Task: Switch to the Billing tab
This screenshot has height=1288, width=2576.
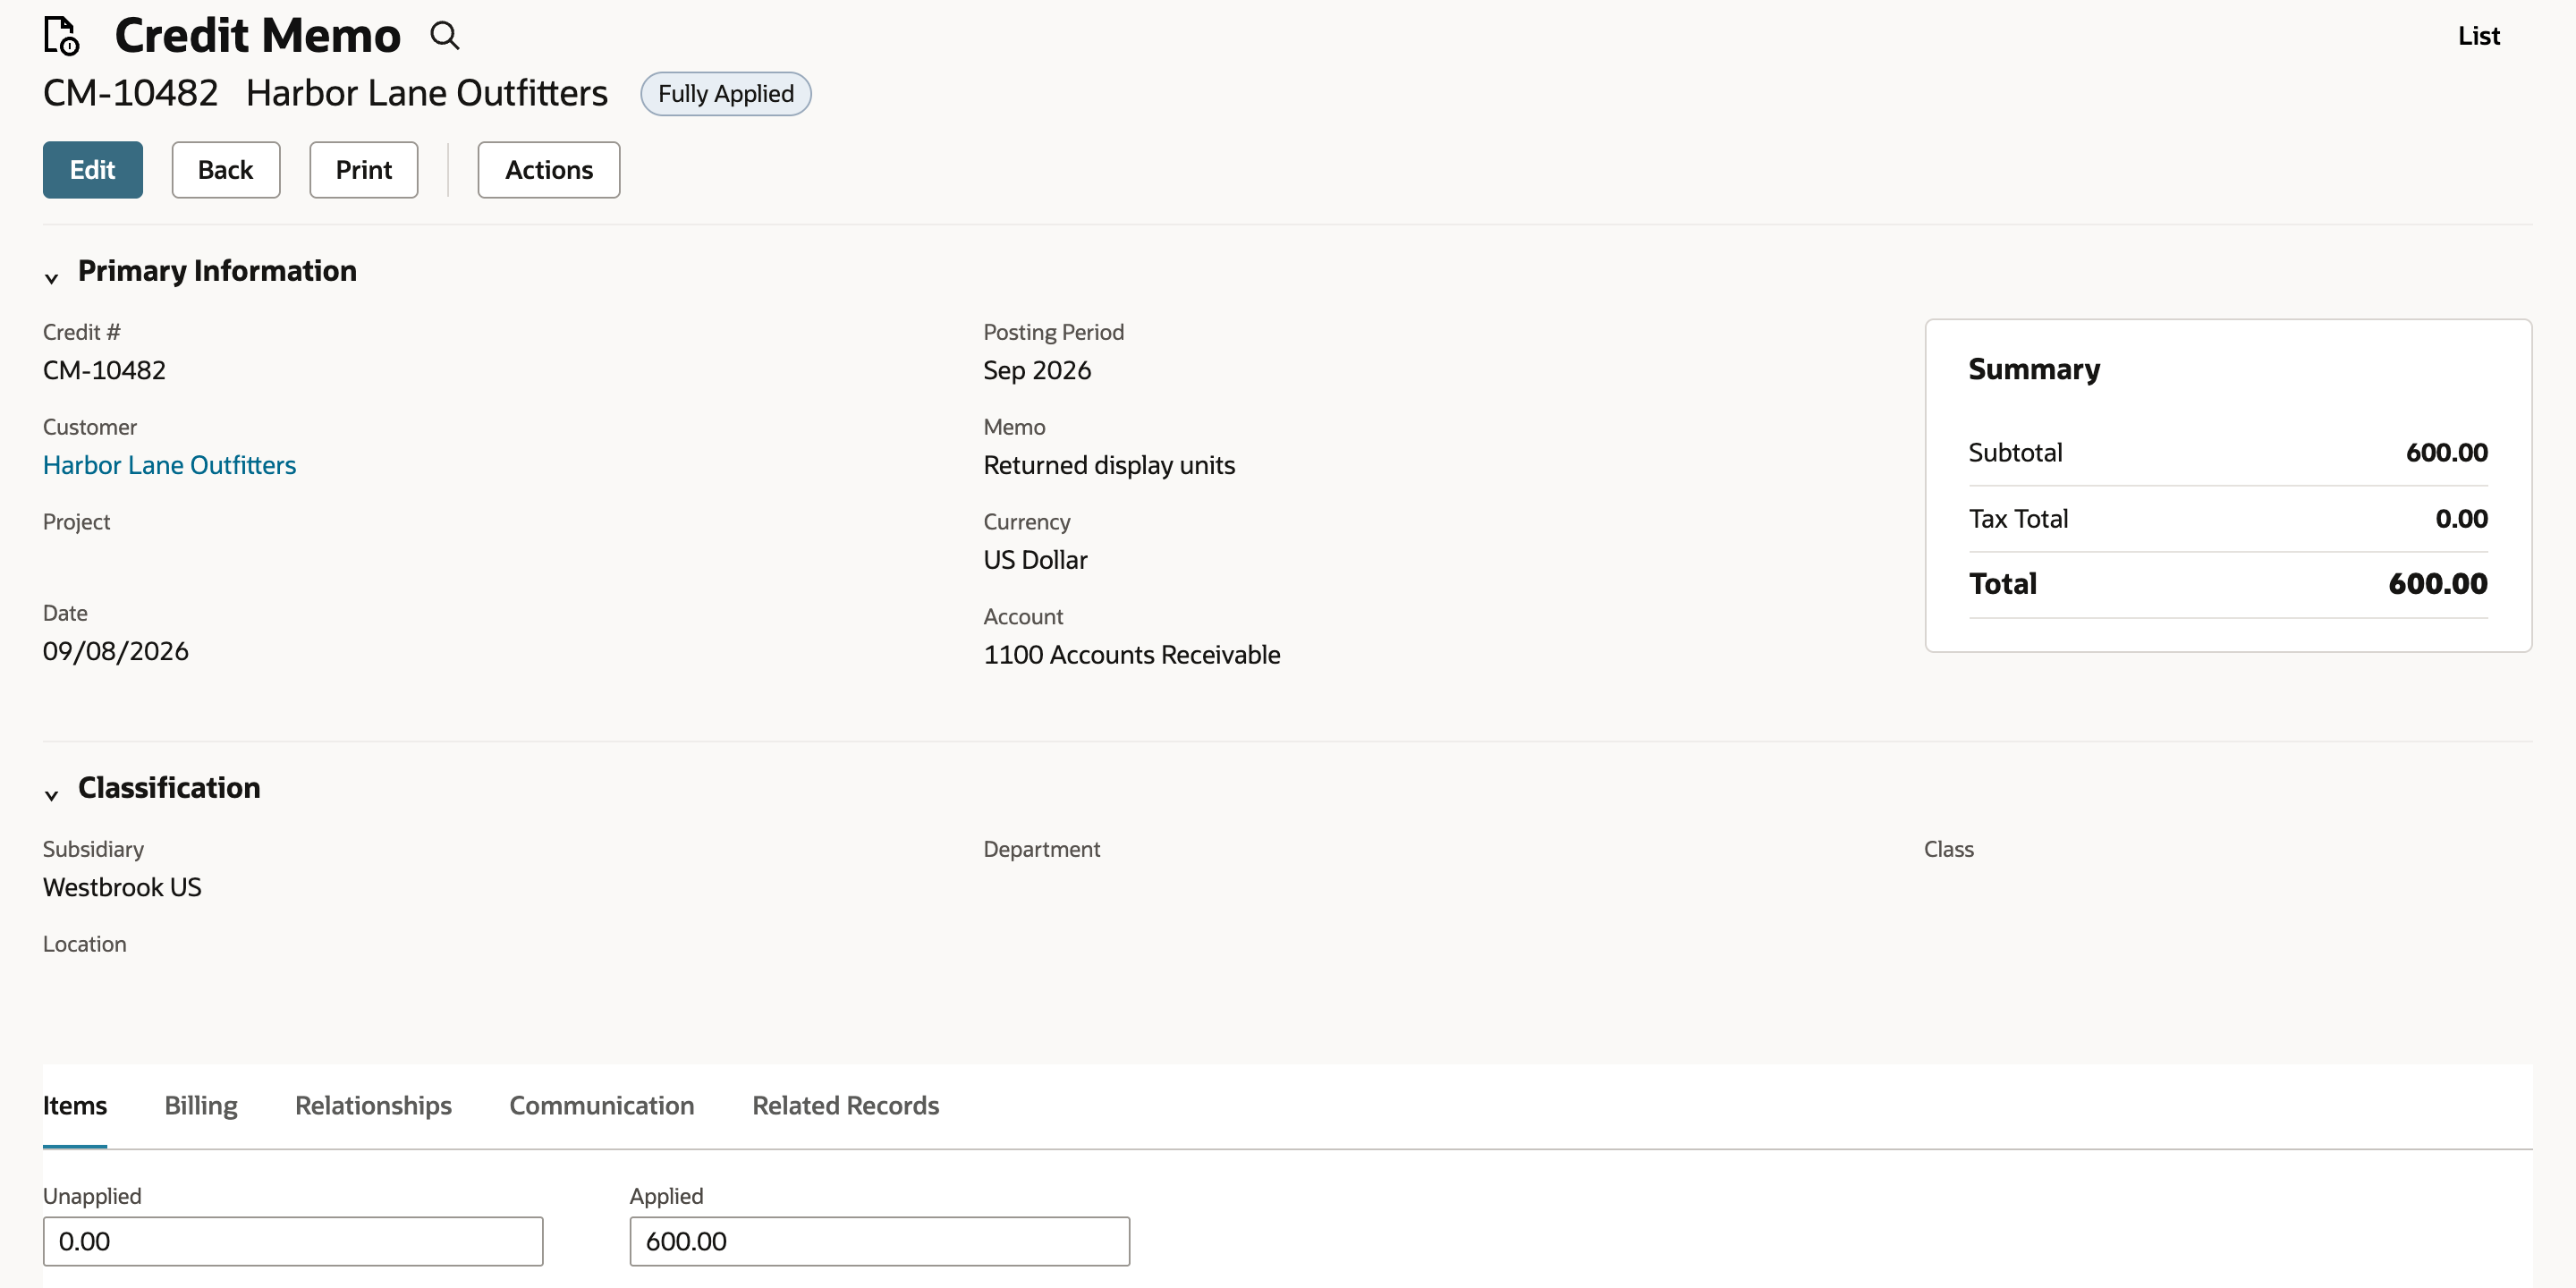Action: (201, 1105)
